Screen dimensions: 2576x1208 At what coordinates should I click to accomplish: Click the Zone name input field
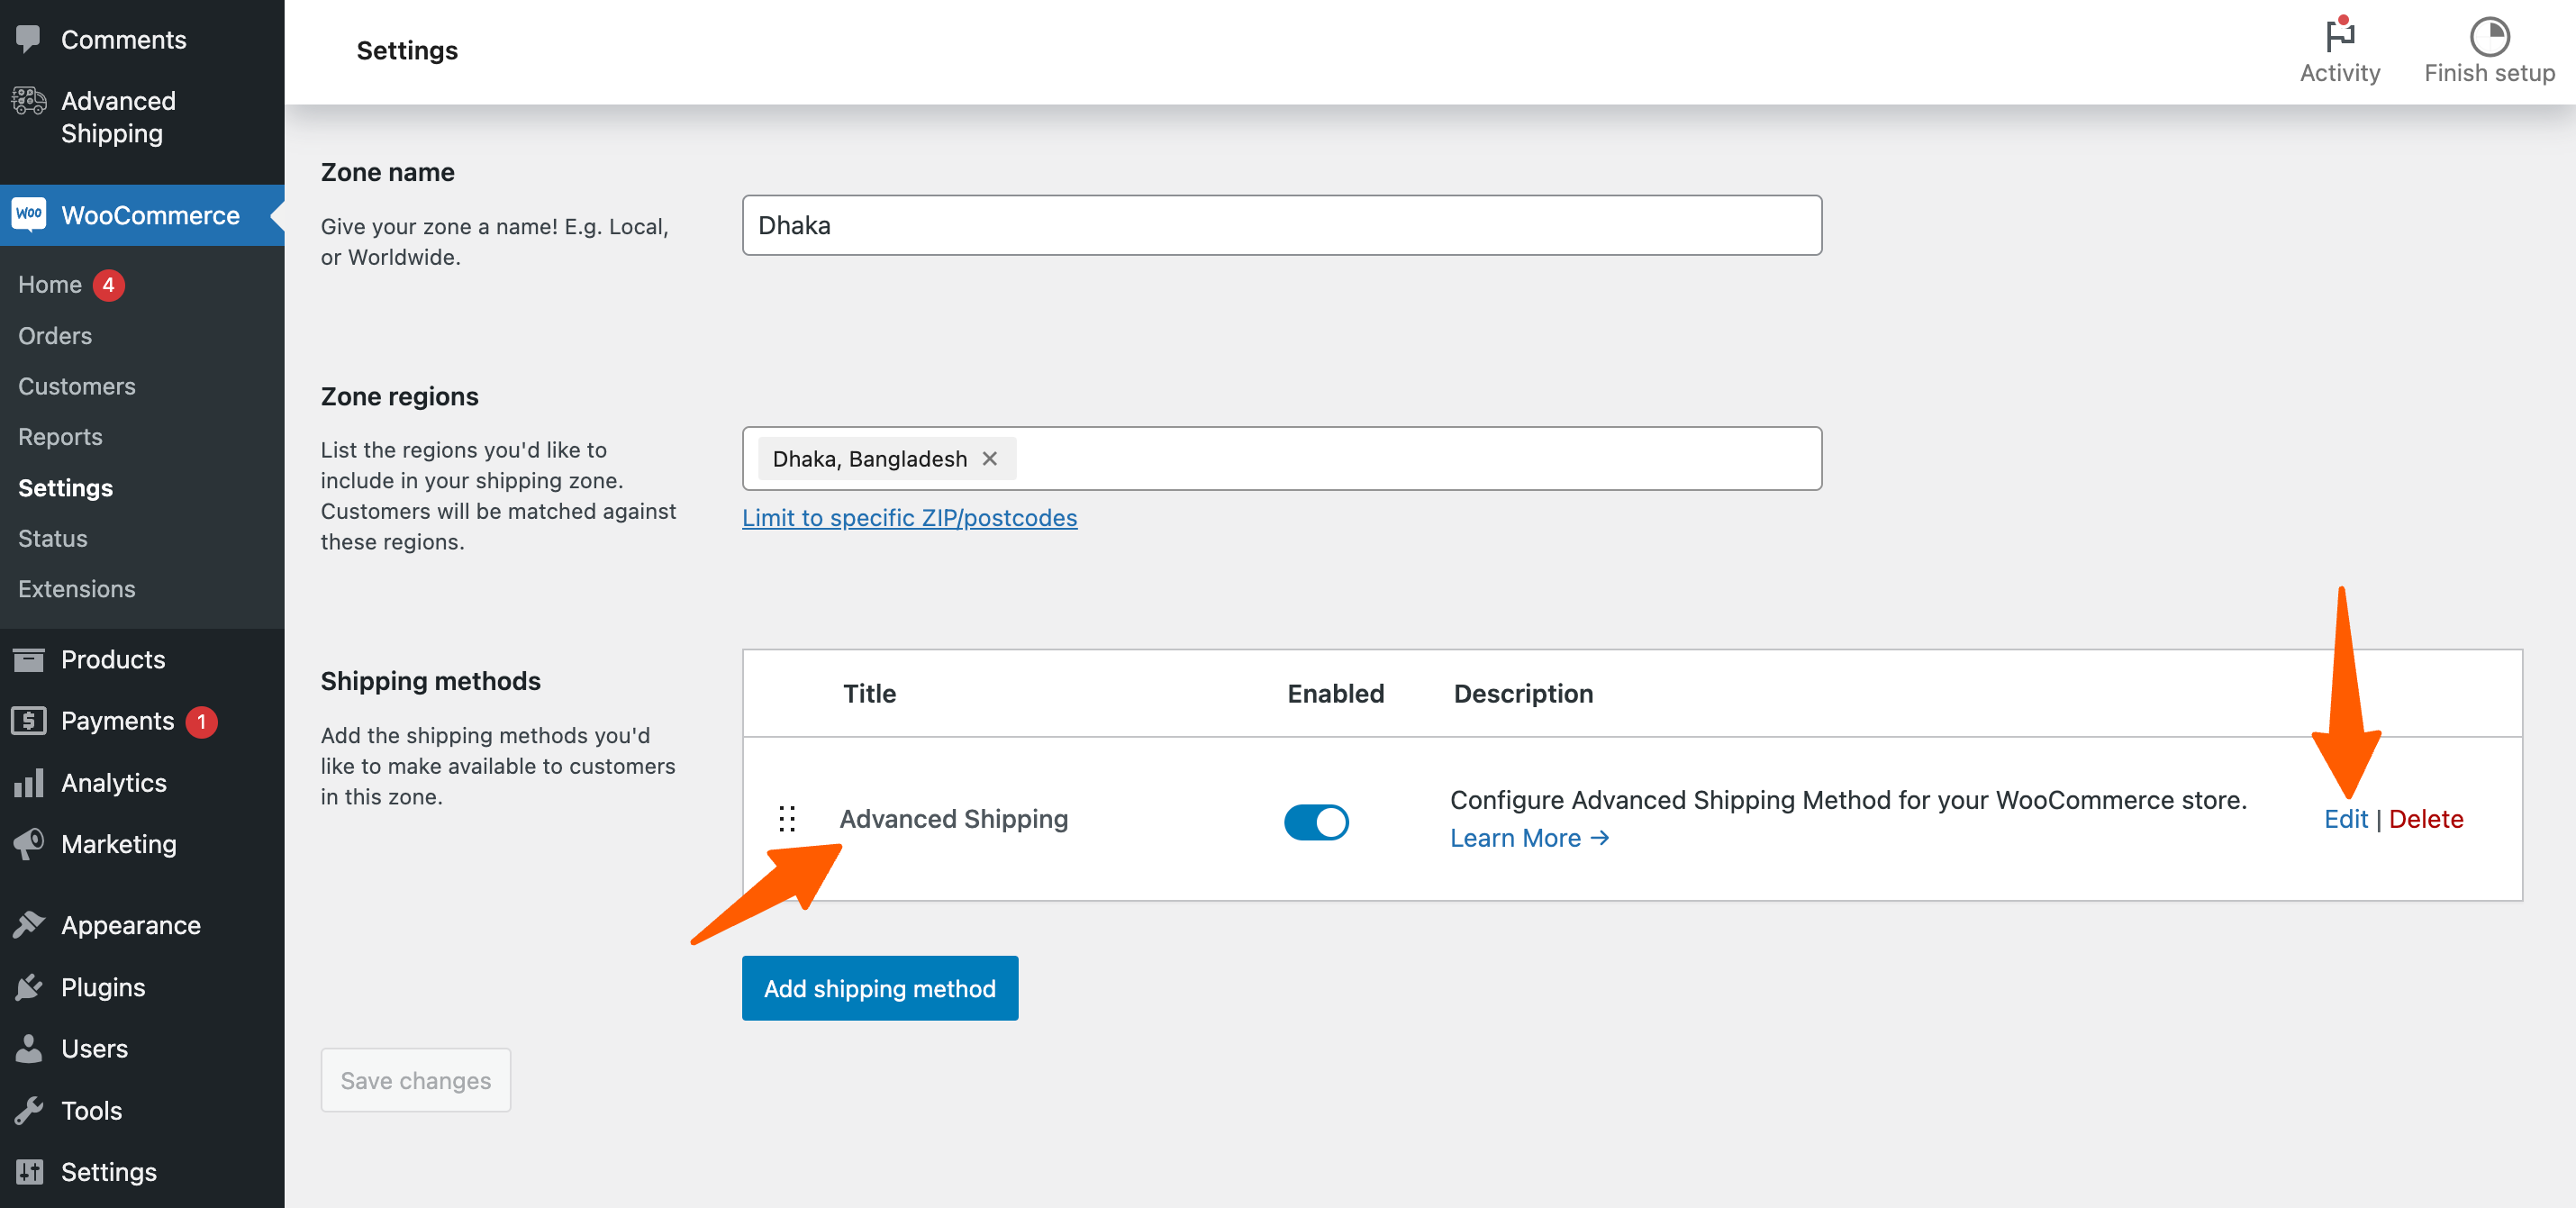(1281, 225)
